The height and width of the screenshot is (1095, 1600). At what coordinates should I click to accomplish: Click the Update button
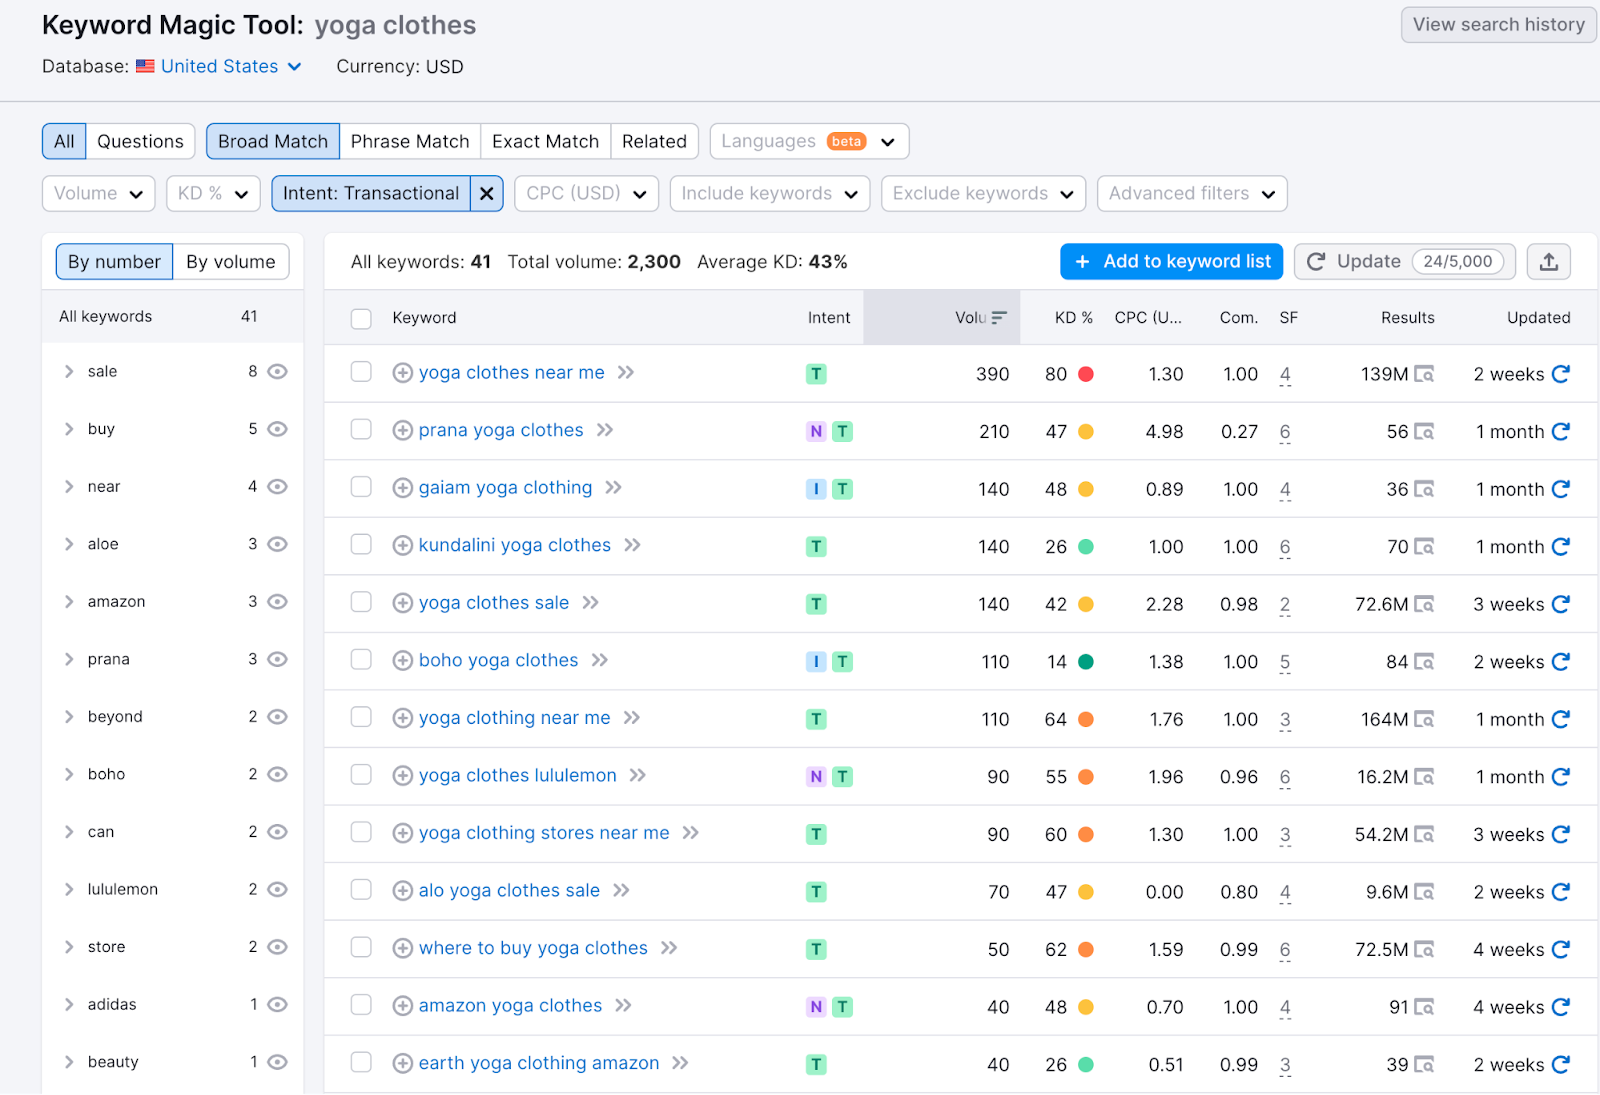[1405, 262]
